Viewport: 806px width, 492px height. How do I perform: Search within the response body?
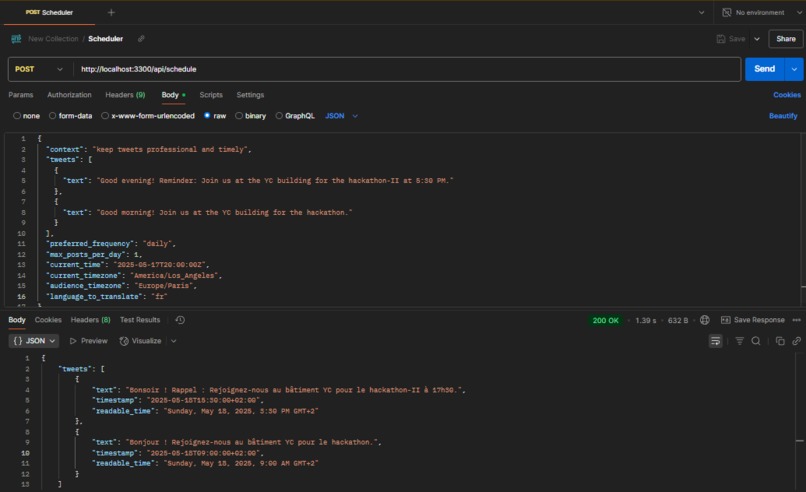[756, 341]
